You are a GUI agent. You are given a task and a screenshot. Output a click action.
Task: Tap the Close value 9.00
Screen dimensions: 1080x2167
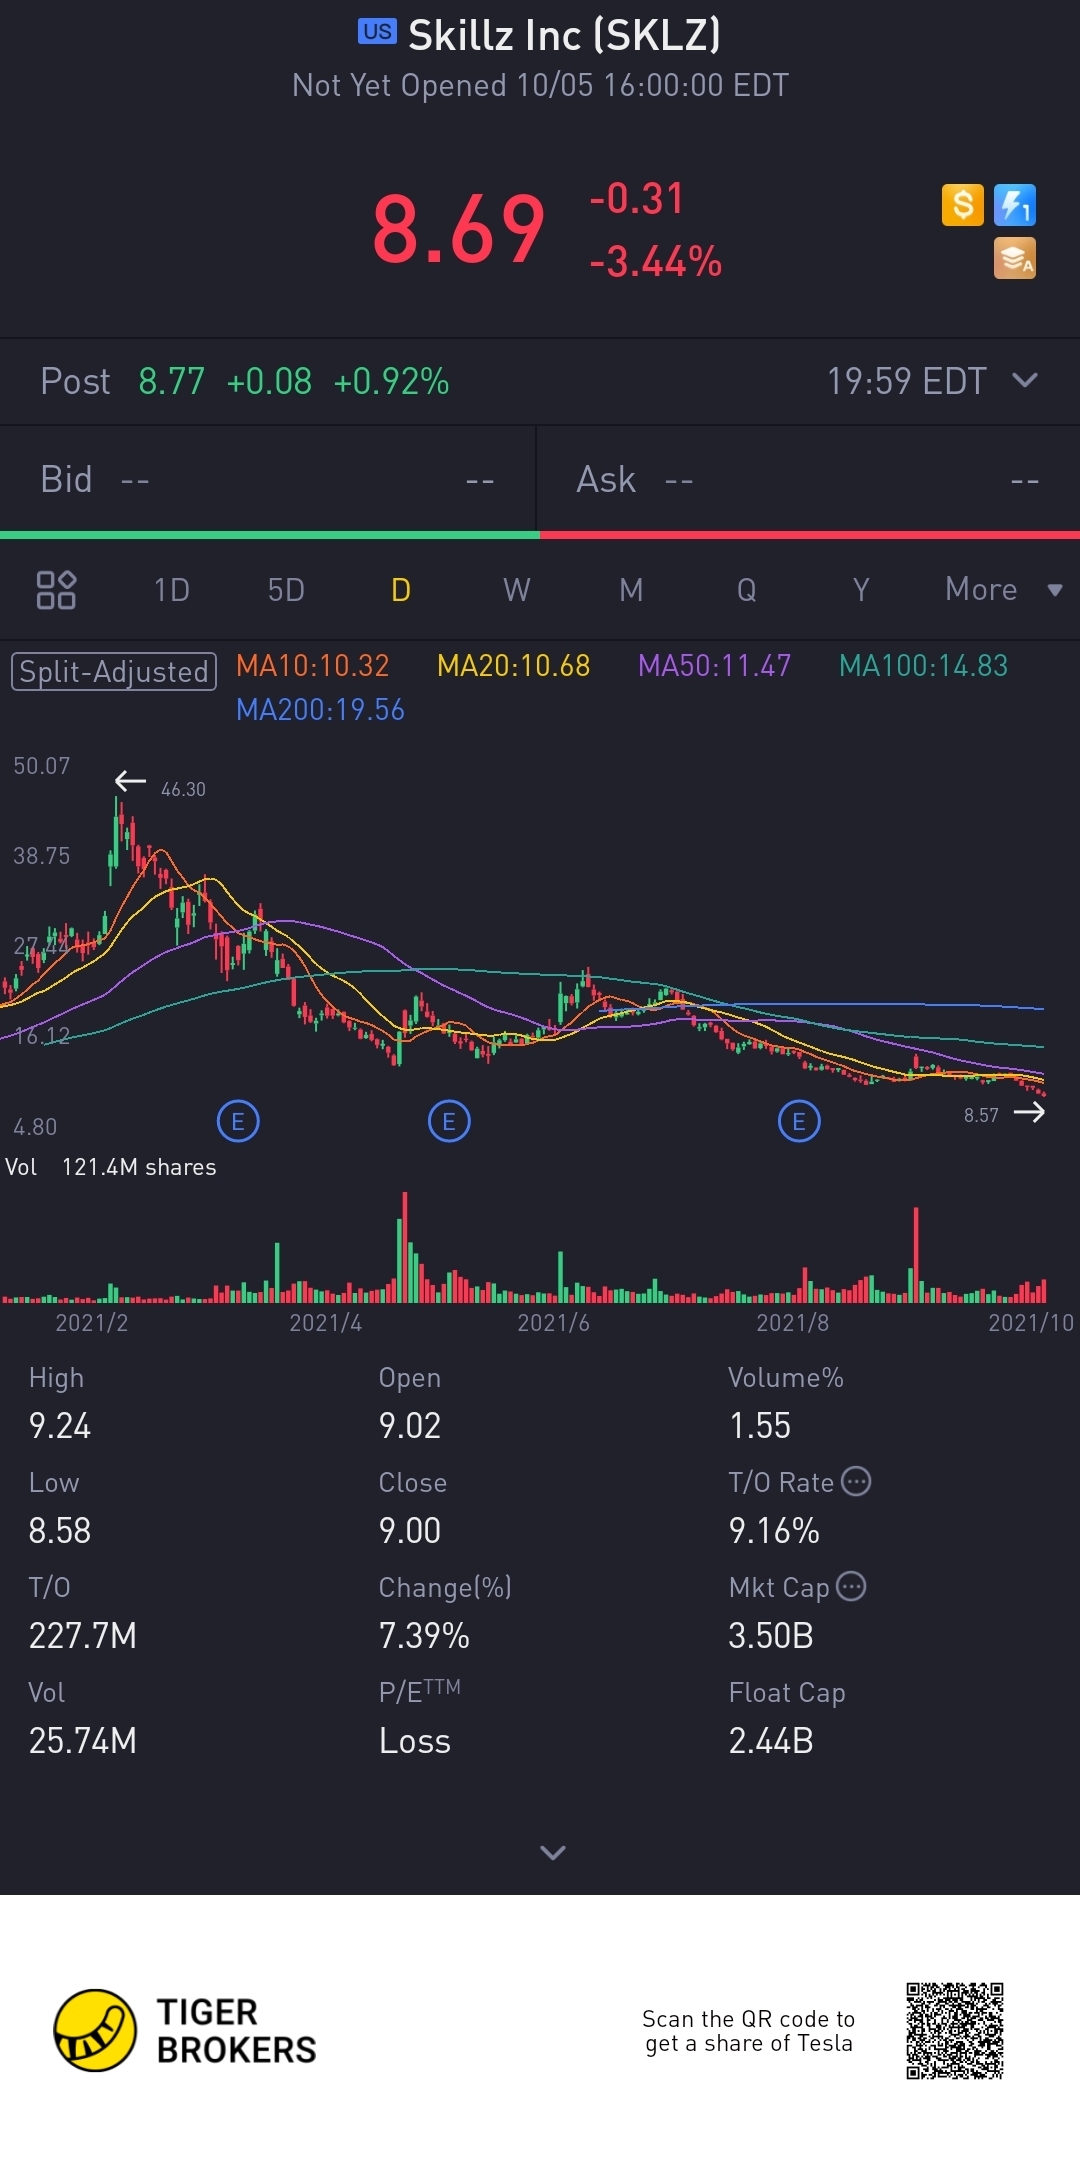410,1530
